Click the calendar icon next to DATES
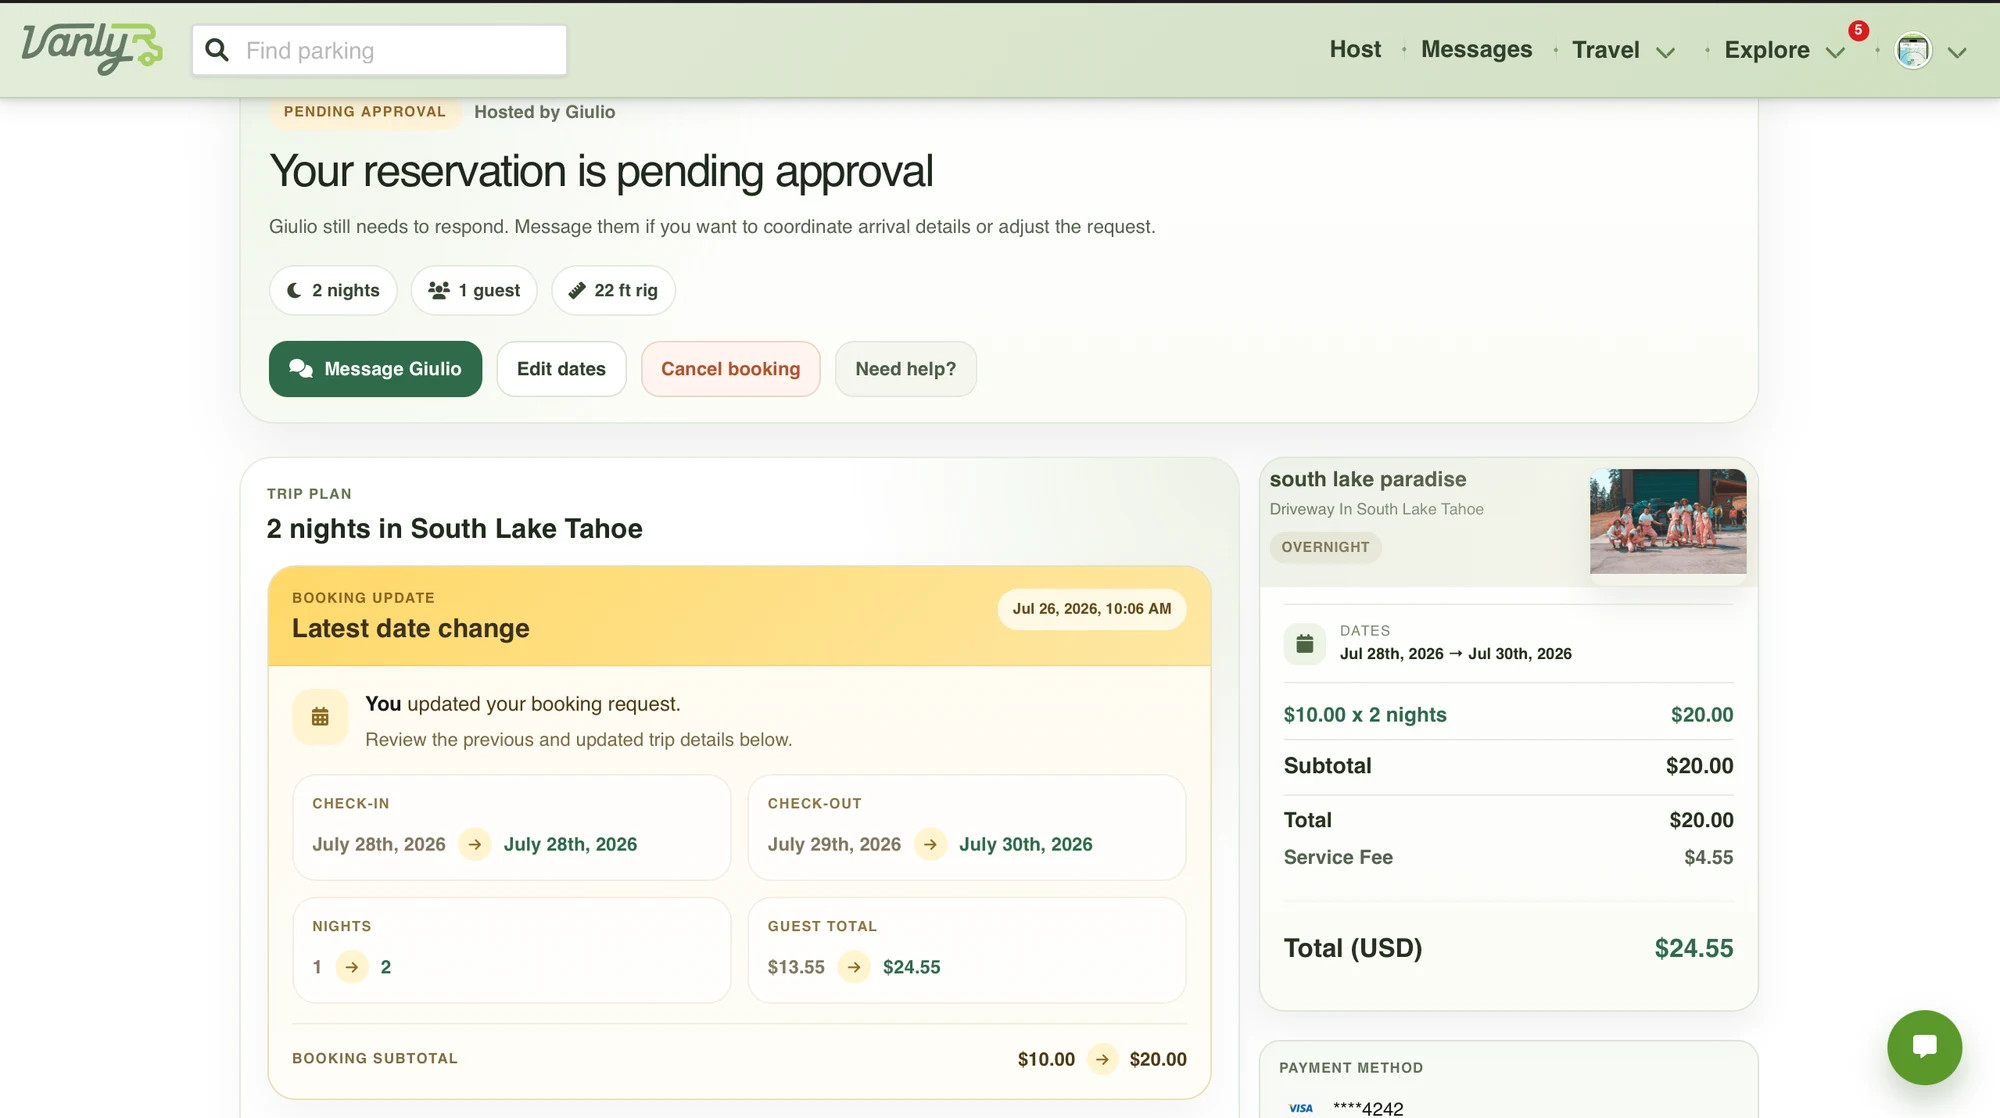The width and height of the screenshot is (2000, 1118). [1304, 643]
